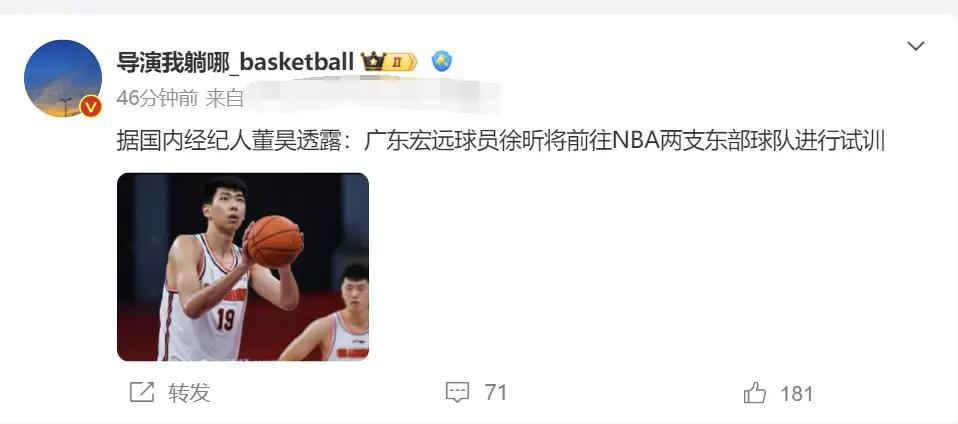Click the 来自 source label
The height and width of the screenshot is (424, 958).
point(224,98)
